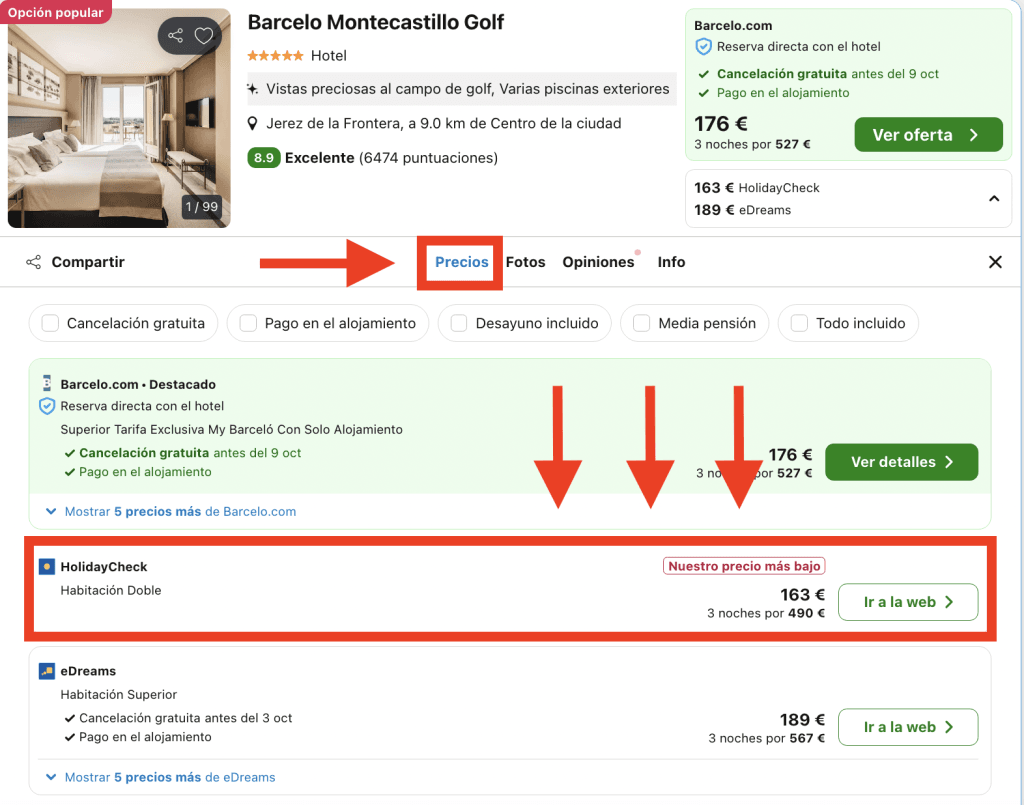1024x805 pixels.
Task: Click the Barcelo.com Destacado logo icon
Action: [x=47, y=383]
